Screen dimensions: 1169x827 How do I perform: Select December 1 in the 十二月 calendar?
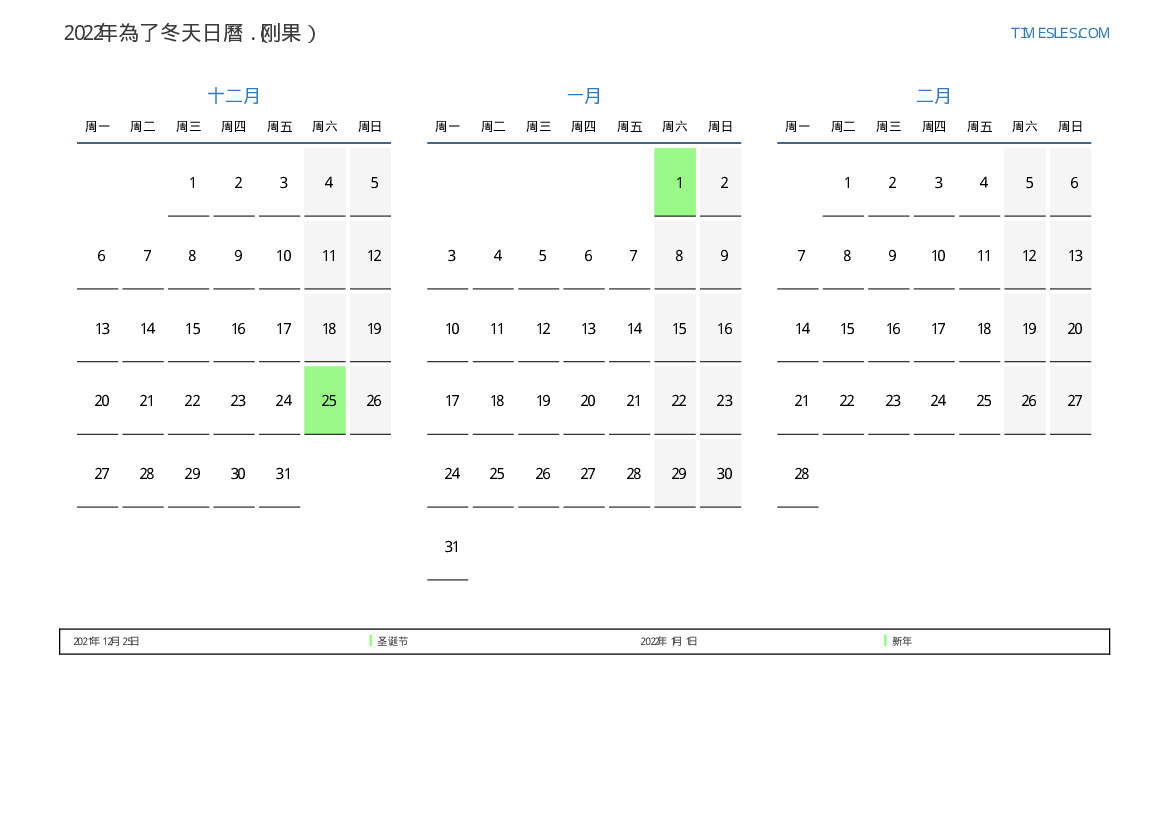[192, 183]
